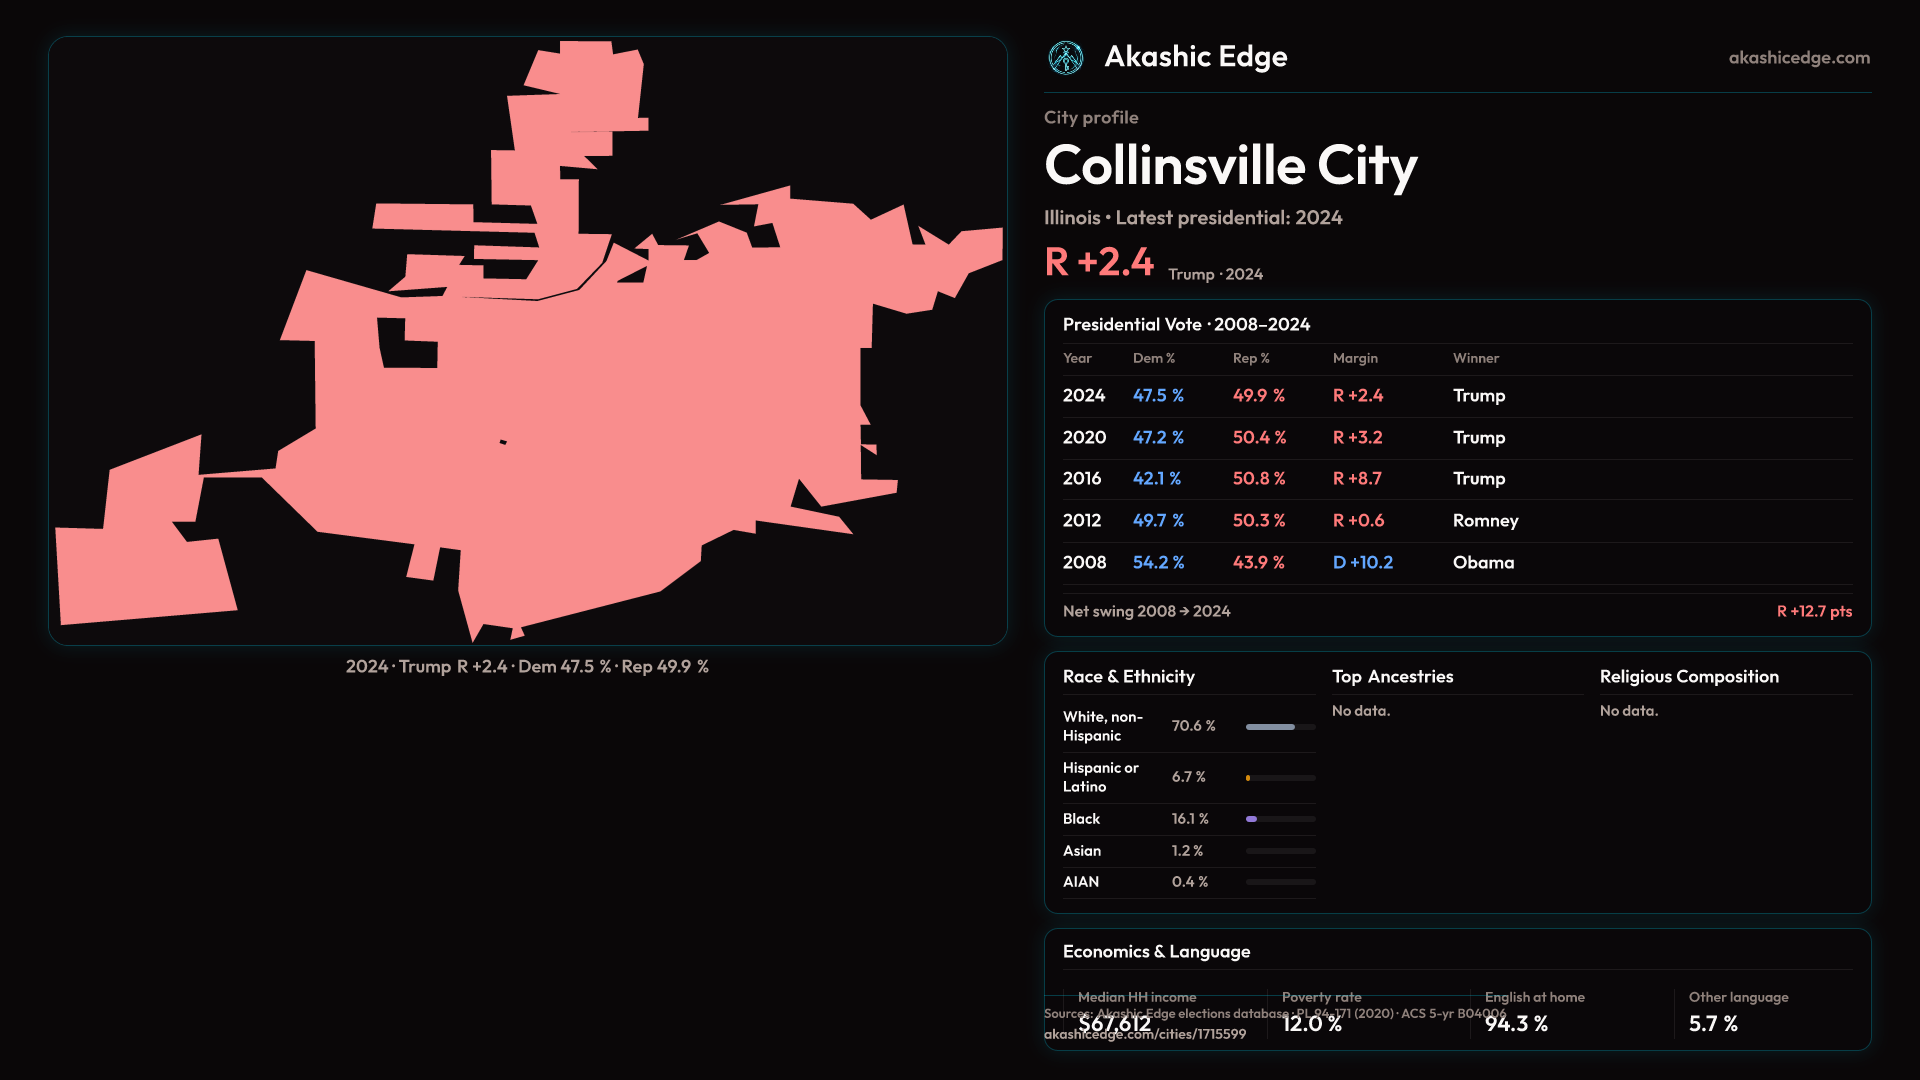Click the Dem % column header
This screenshot has height=1080, width=1920.
(1153, 358)
